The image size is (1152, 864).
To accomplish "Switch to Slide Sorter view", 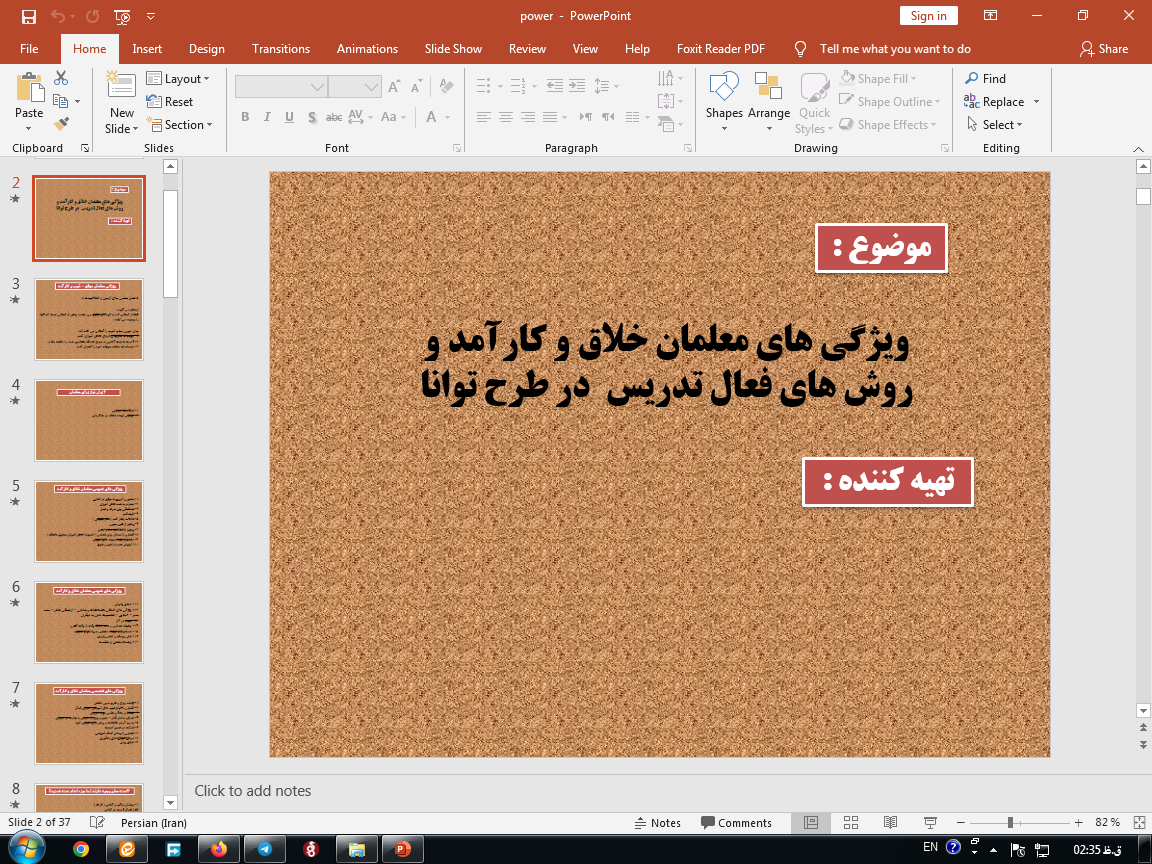I will pos(851,822).
